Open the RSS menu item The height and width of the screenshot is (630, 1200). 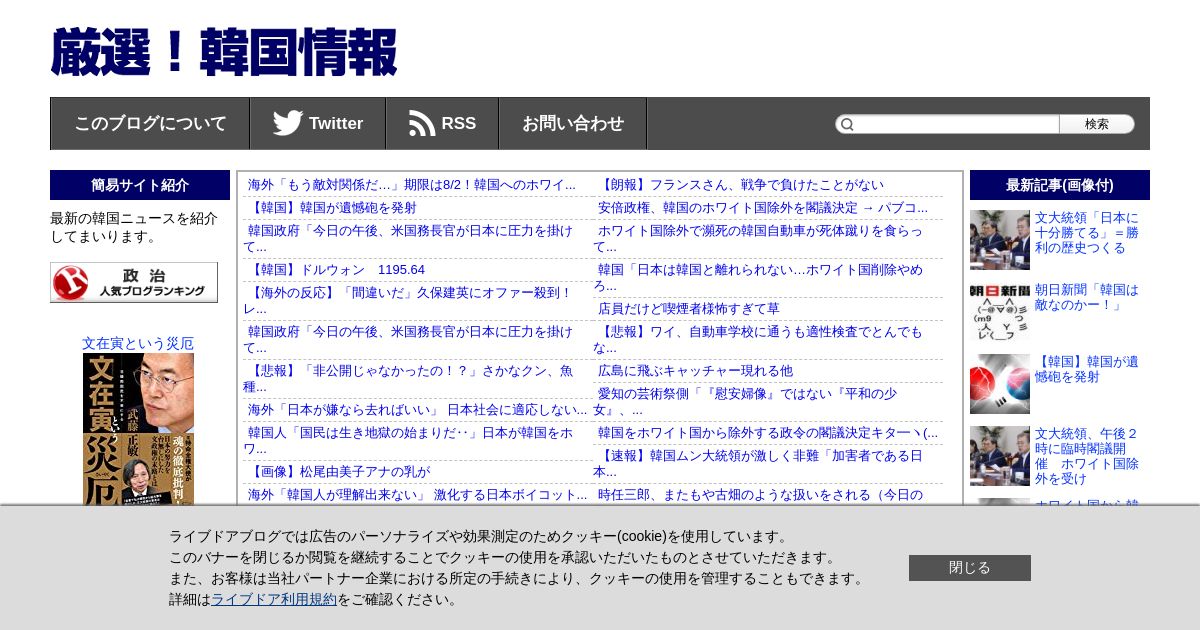coord(442,124)
